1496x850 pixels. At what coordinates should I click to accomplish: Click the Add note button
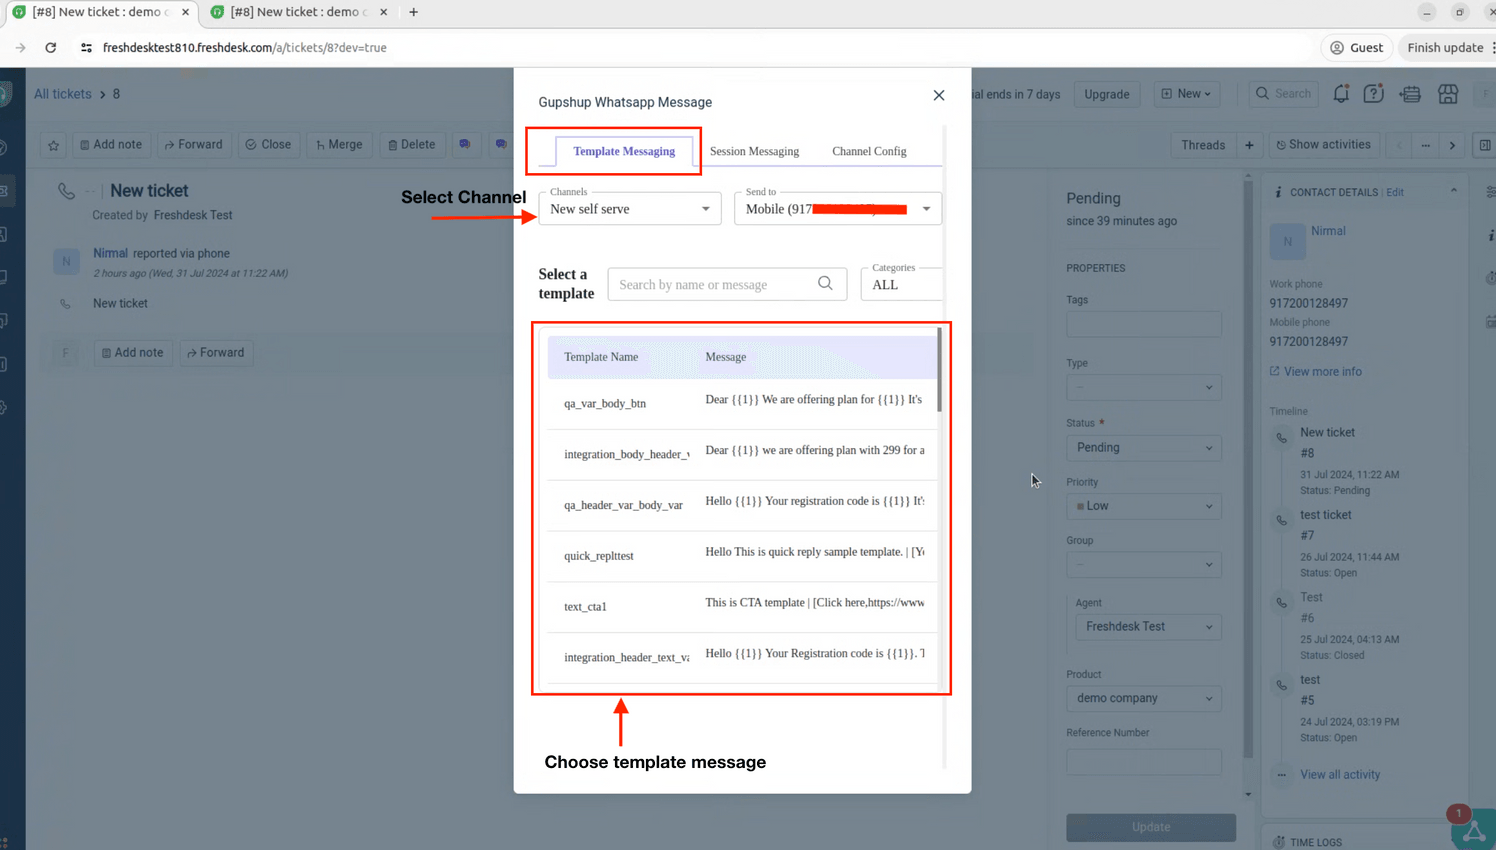click(x=111, y=145)
